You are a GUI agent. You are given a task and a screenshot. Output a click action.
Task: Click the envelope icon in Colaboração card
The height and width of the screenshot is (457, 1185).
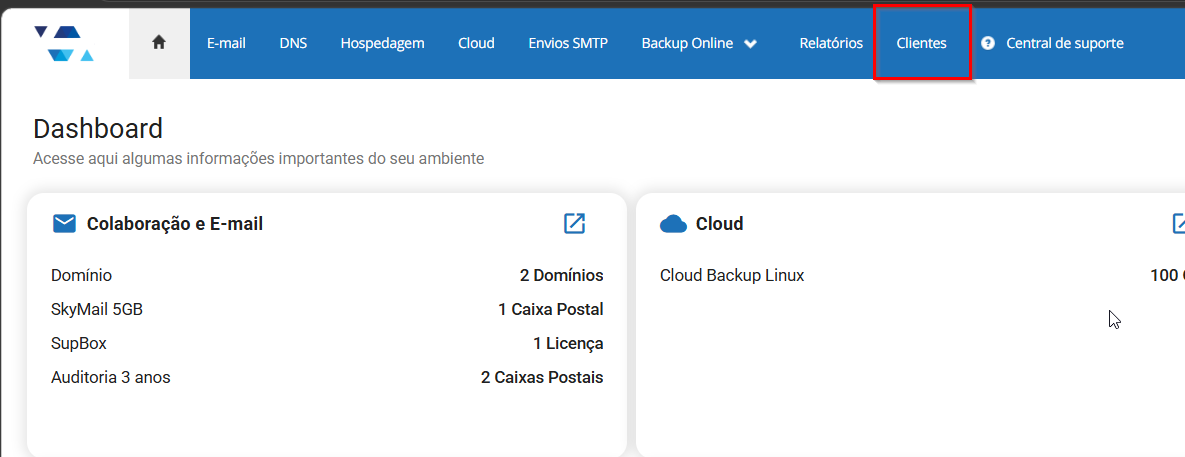(x=64, y=224)
